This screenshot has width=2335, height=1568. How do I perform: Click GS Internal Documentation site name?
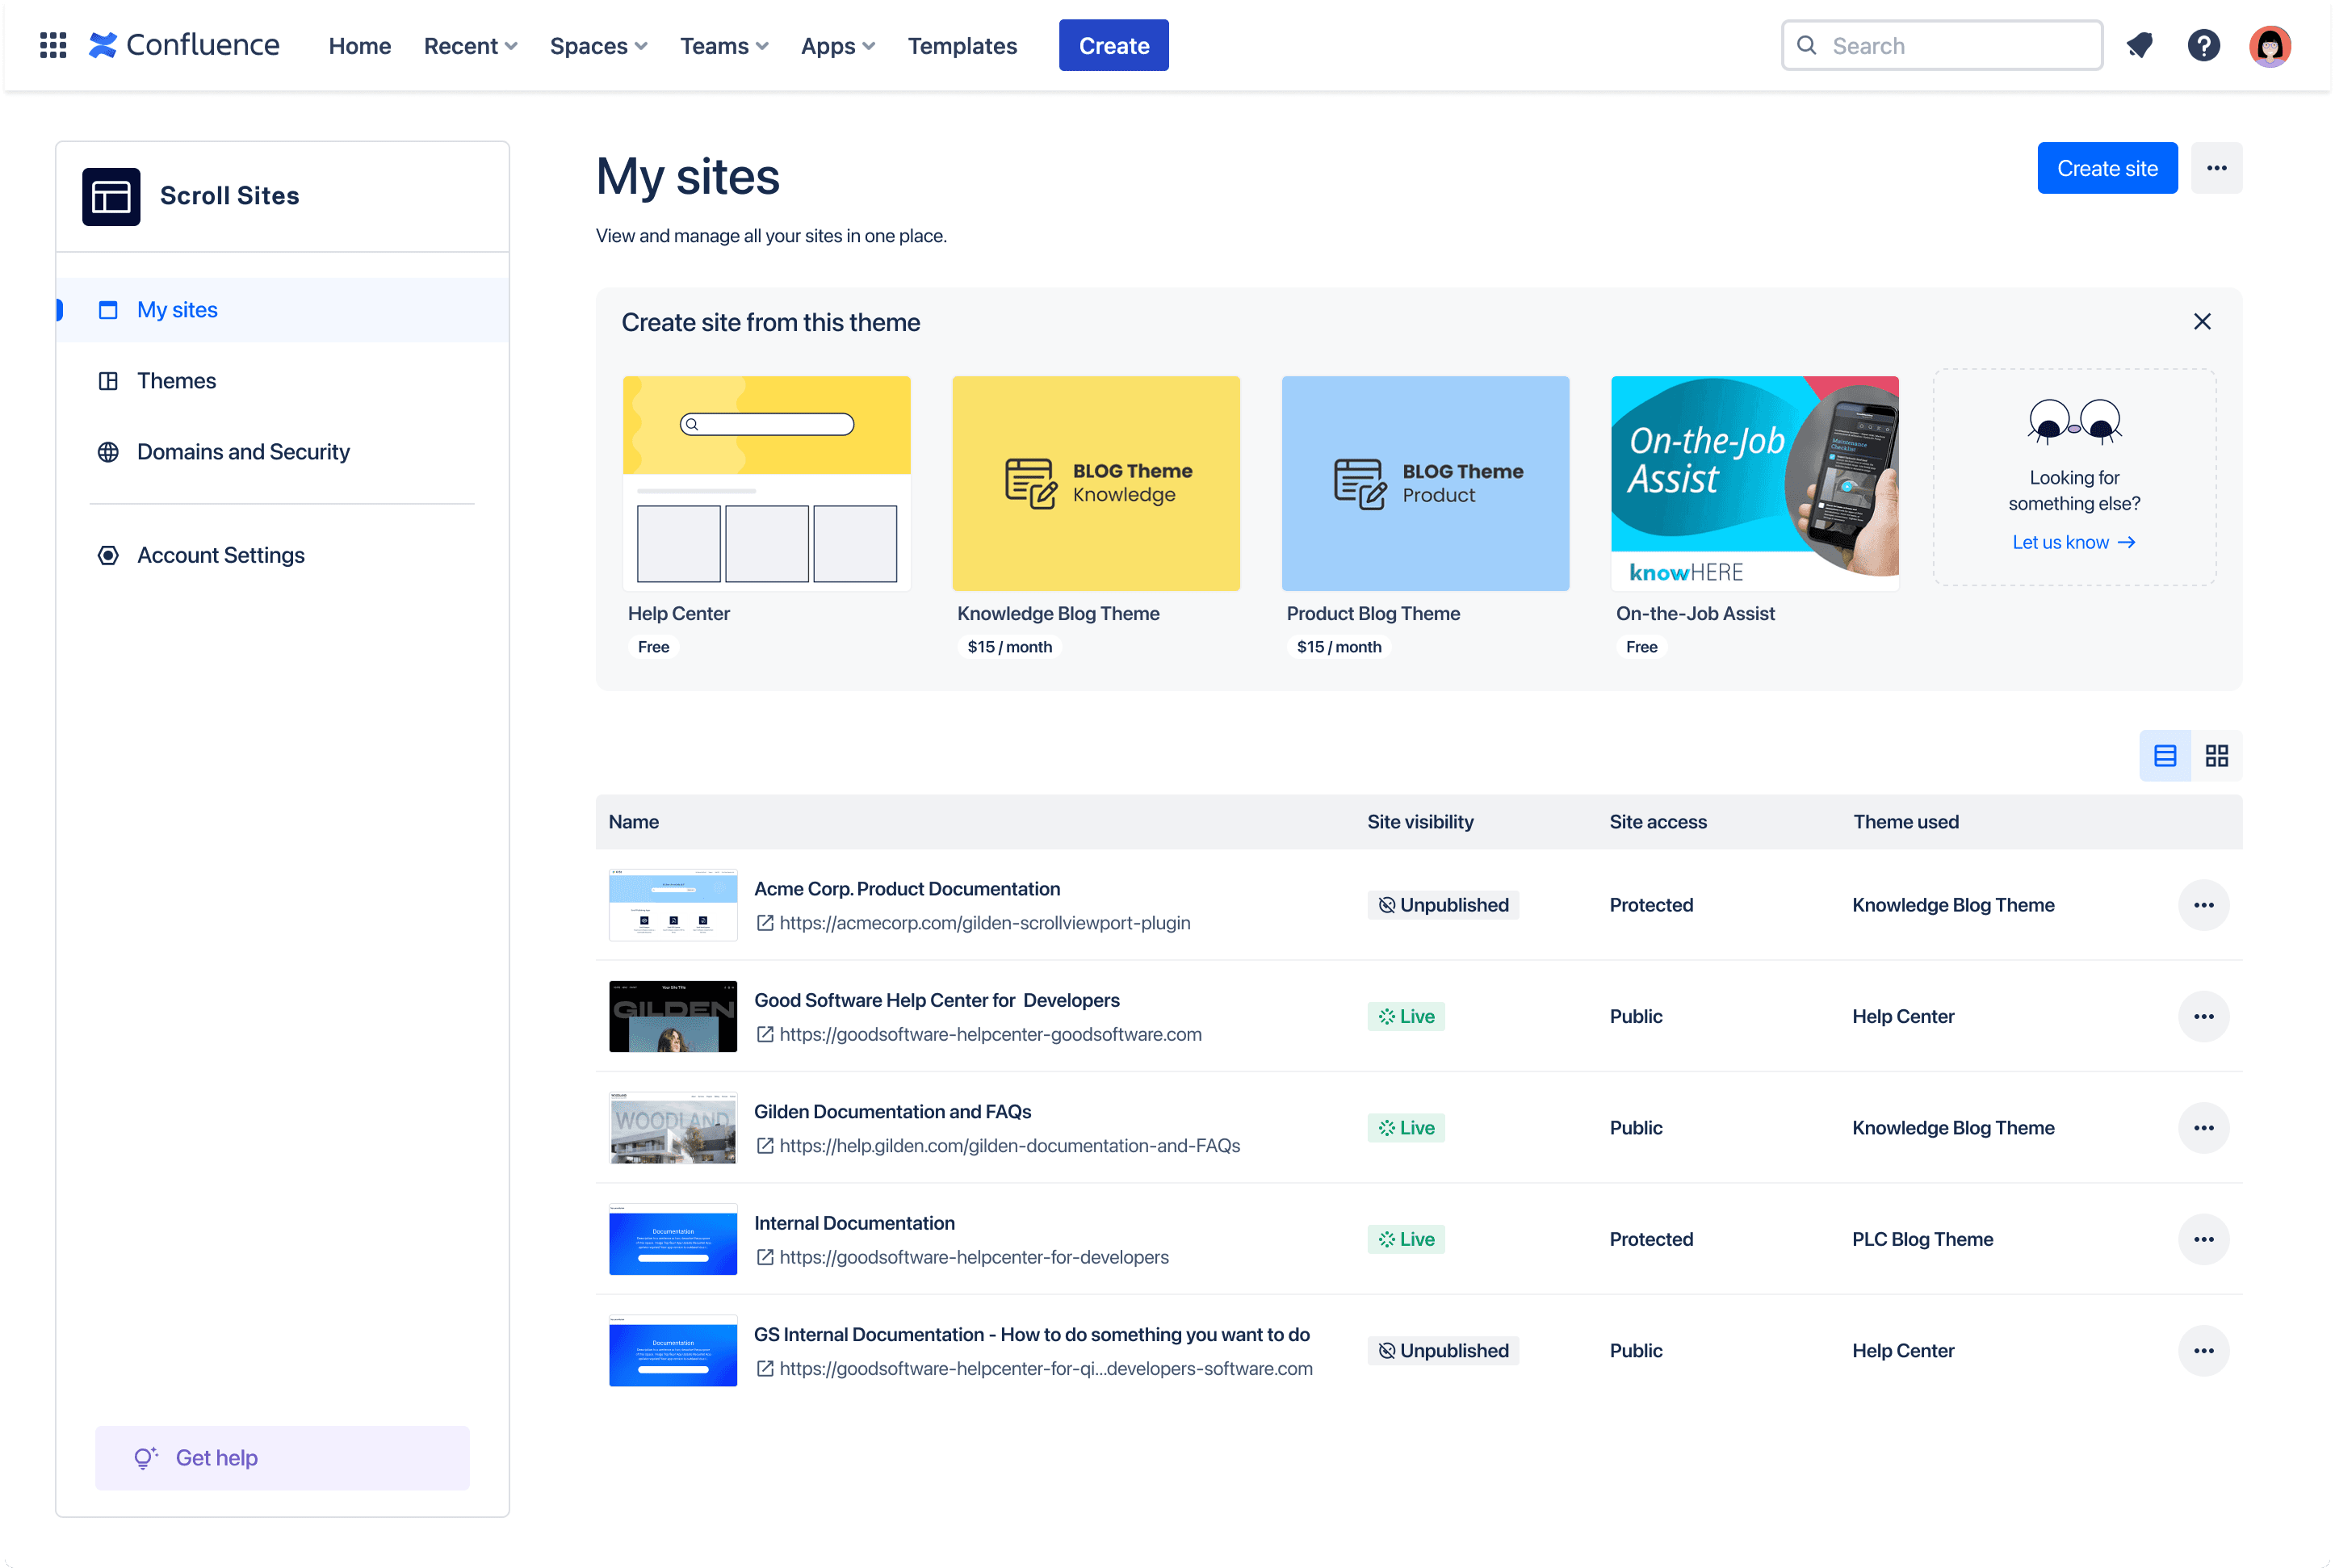pyautogui.click(x=1031, y=1334)
